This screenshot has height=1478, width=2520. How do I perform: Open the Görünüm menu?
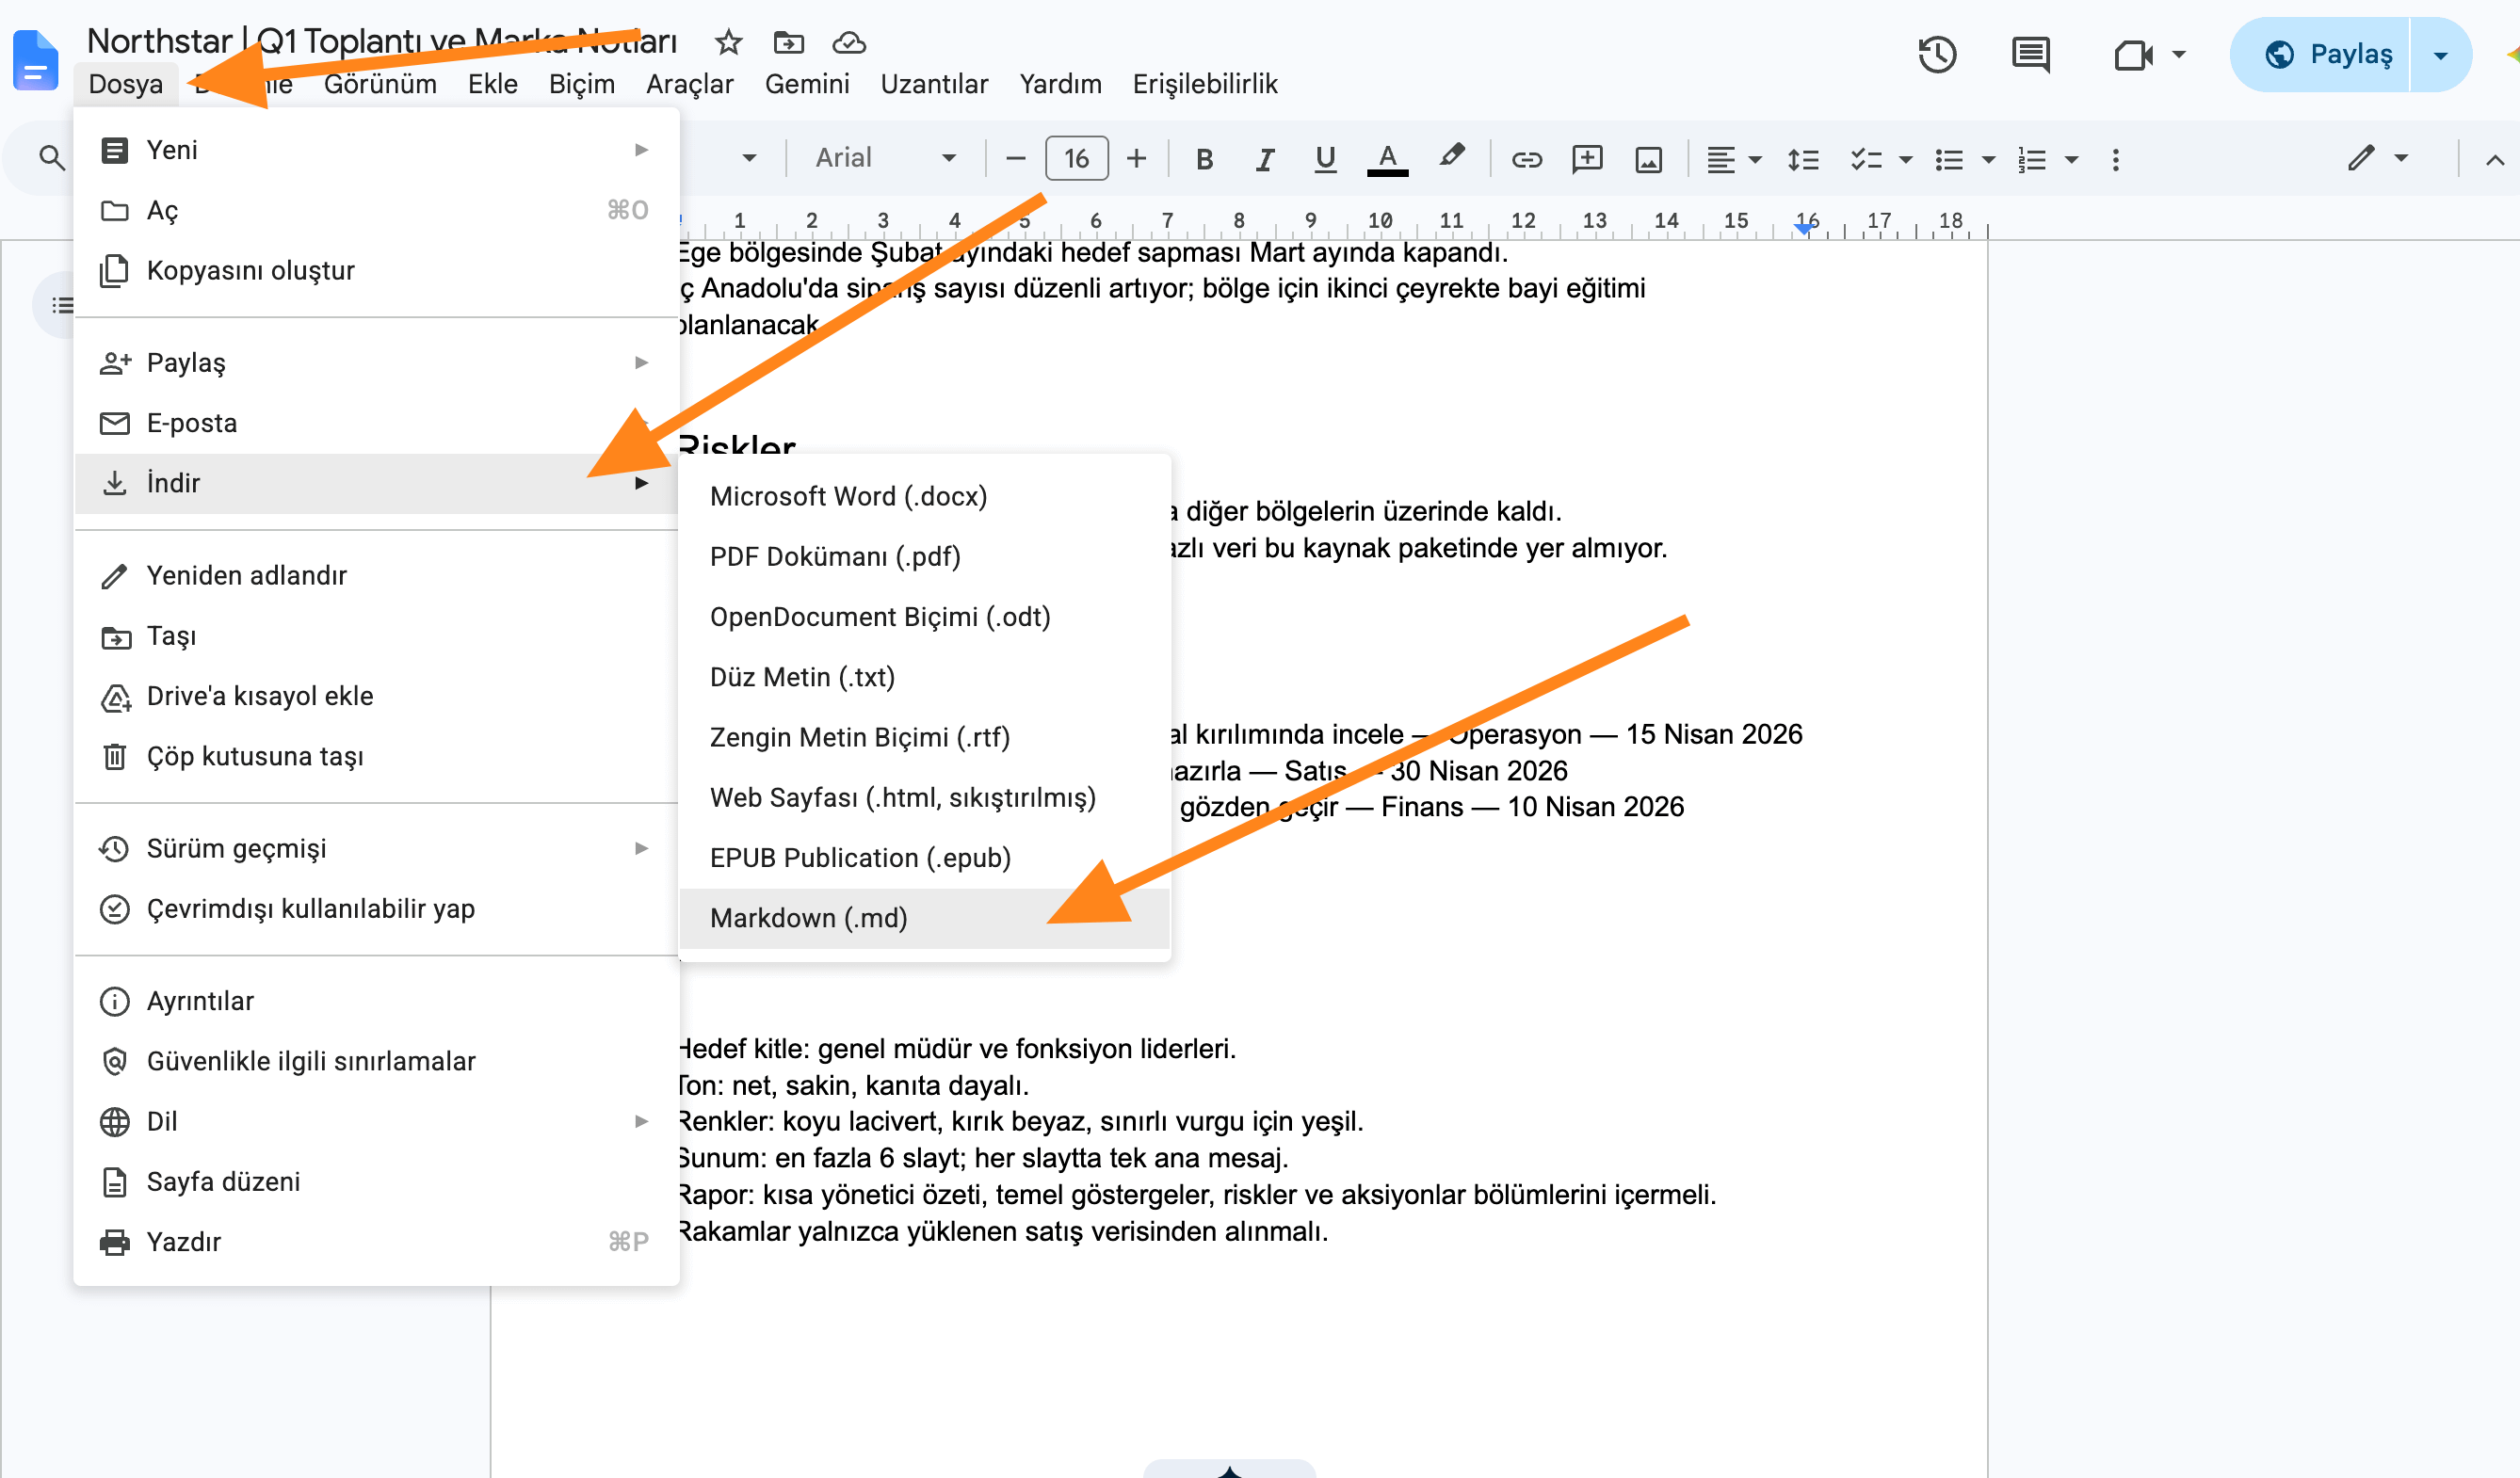[380, 84]
